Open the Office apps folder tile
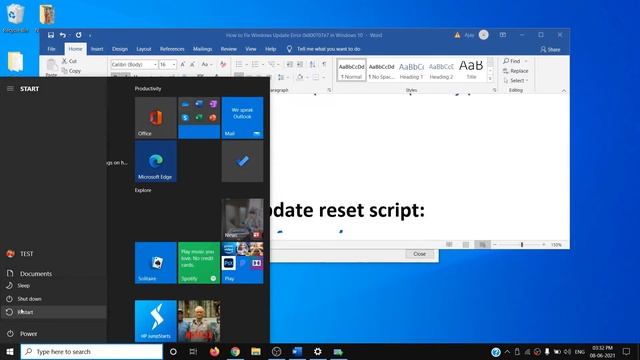This screenshot has height=360, width=640. click(199, 118)
